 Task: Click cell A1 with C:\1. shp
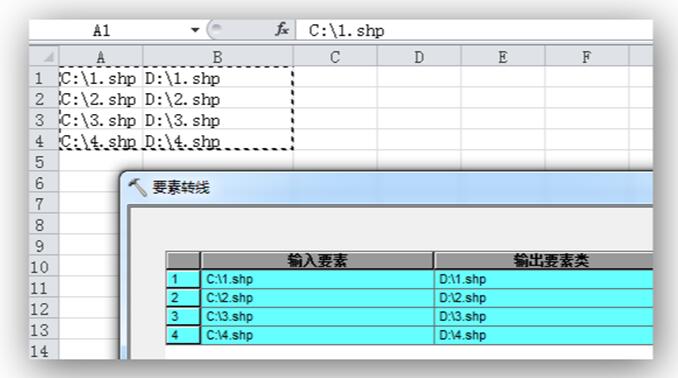(x=101, y=78)
